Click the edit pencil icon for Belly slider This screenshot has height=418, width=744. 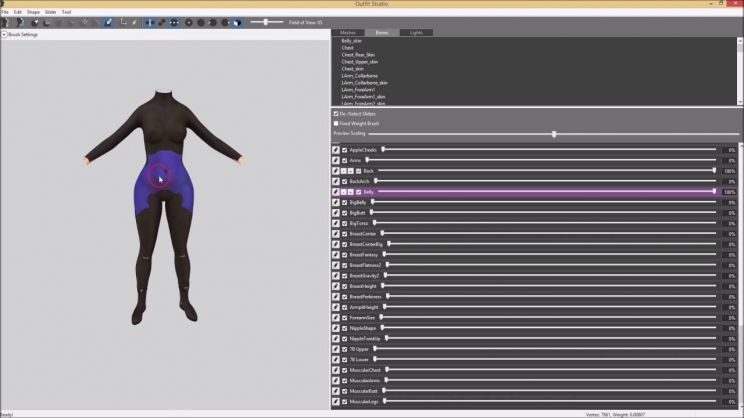point(336,191)
